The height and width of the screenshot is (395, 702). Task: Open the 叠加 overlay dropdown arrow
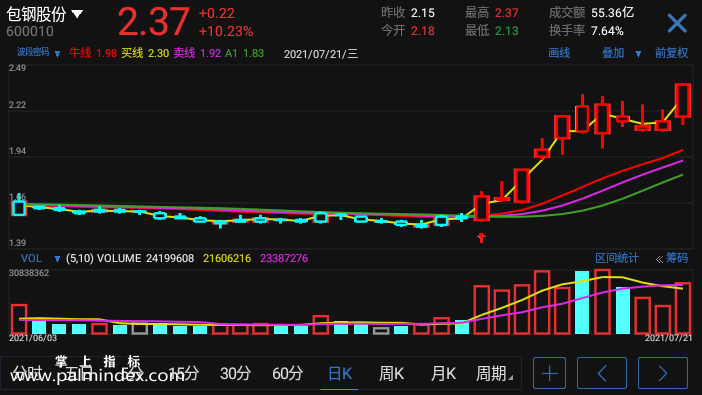click(x=638, y=54)
